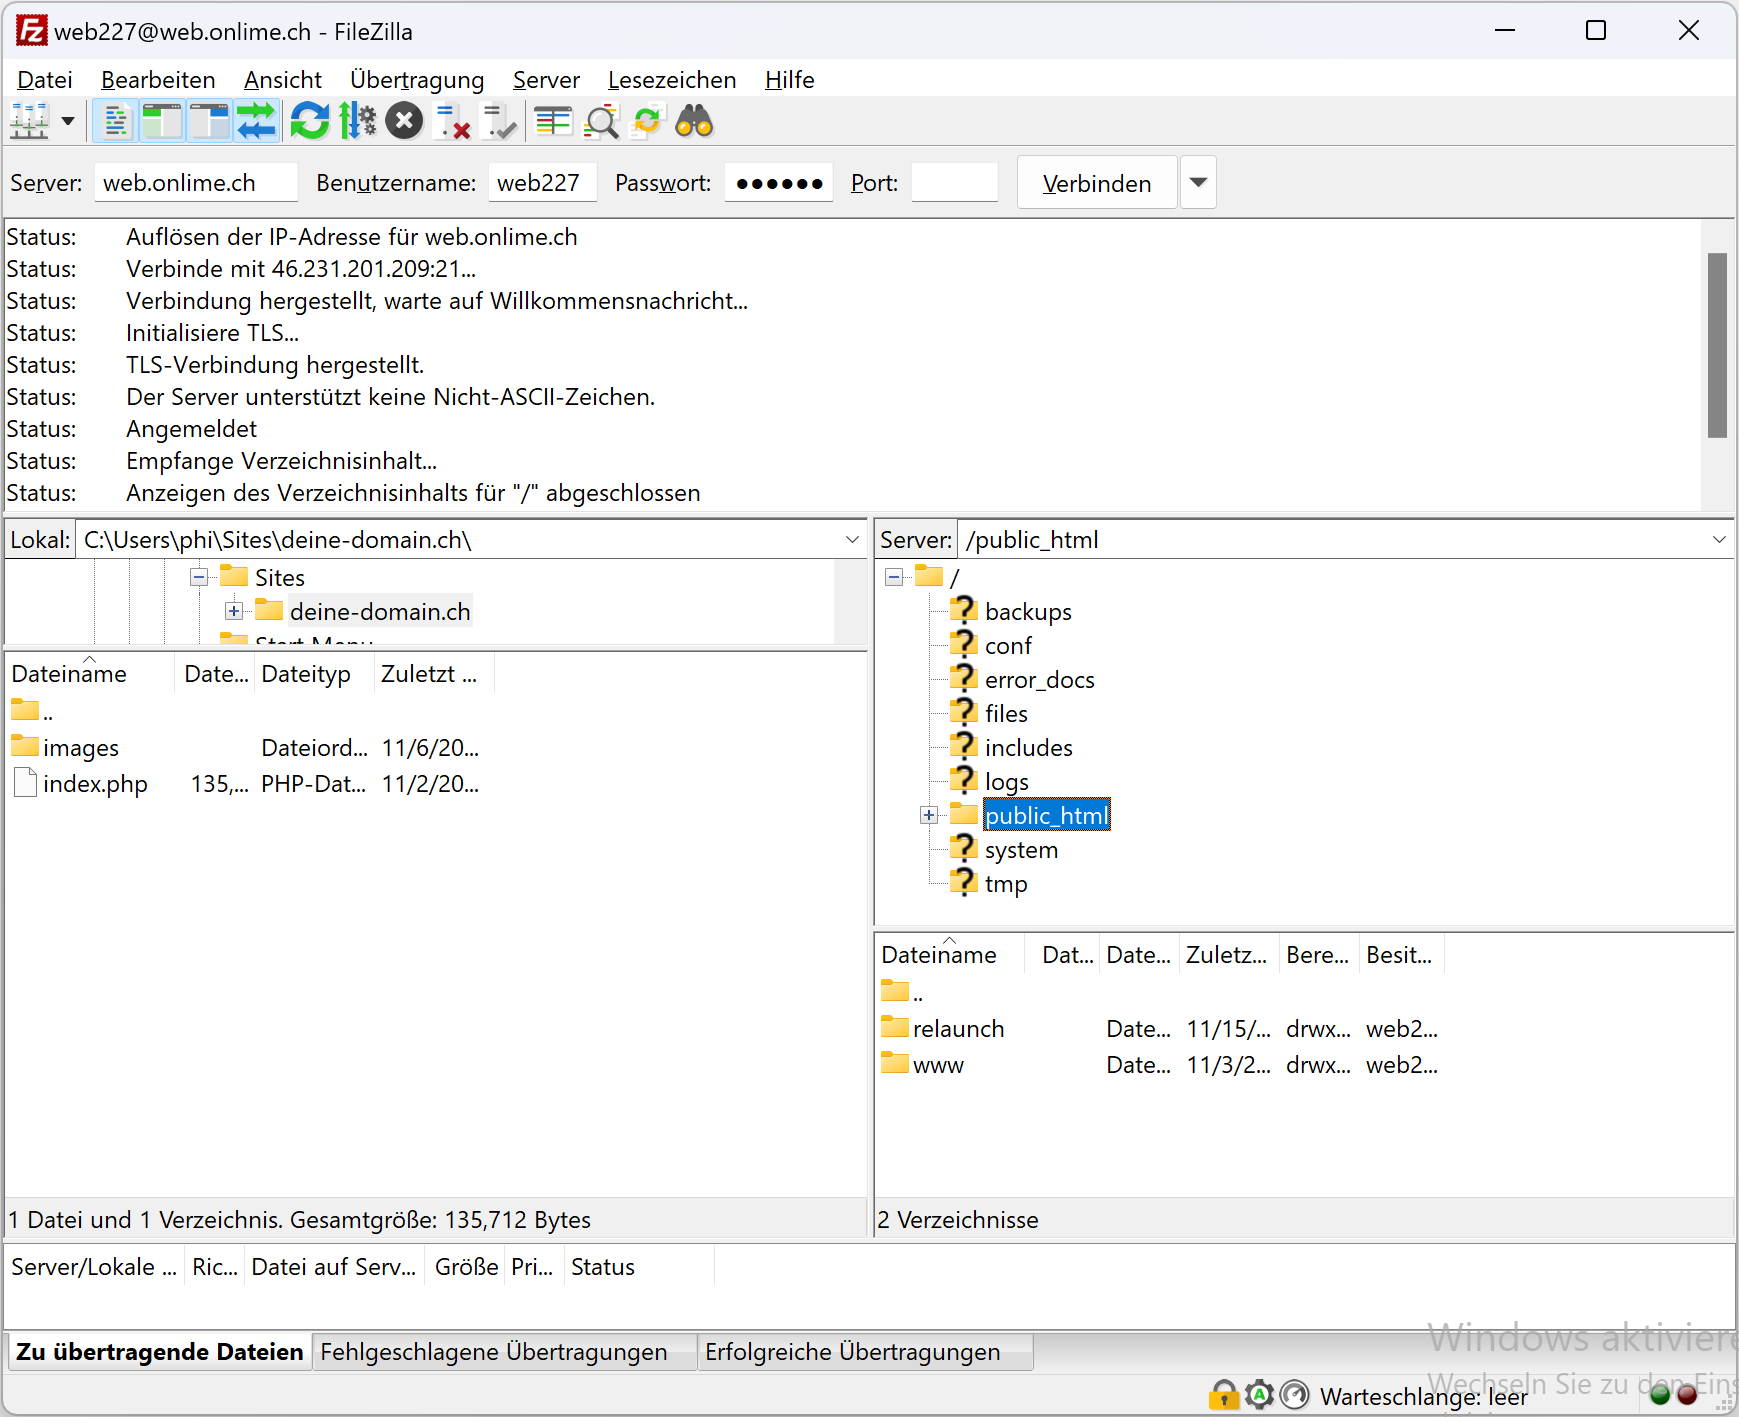
Task: Disconnect from the current server
Action: pyautogui.click(x=452, y=122)
